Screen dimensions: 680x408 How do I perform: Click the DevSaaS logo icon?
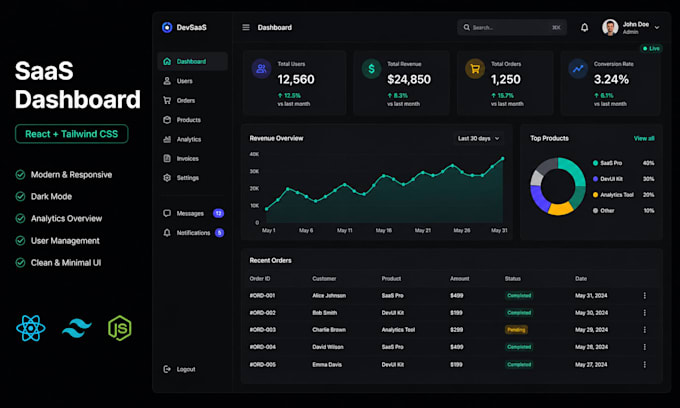(x=167, y=27)
